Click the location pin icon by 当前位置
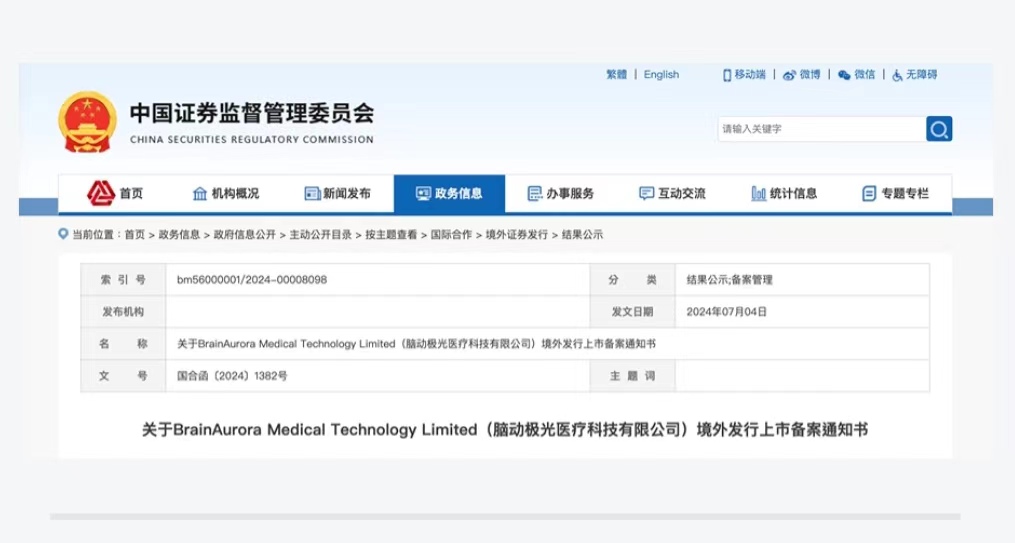1015x543 pixels. (63, 234)
